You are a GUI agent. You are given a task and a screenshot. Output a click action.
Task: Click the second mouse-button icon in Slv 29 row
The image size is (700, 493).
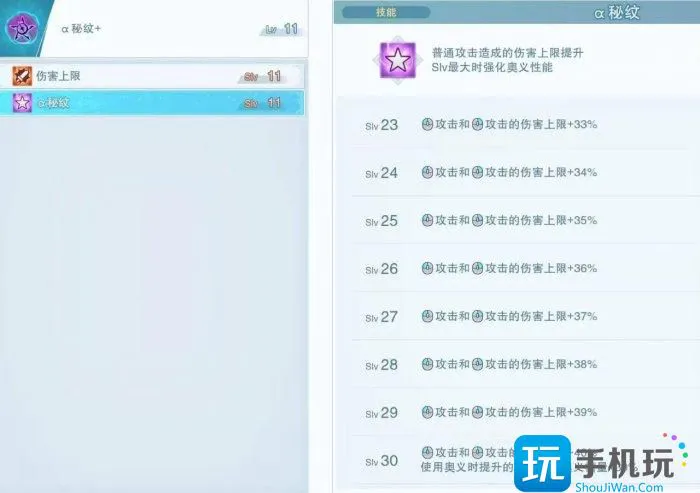point(477,412)
